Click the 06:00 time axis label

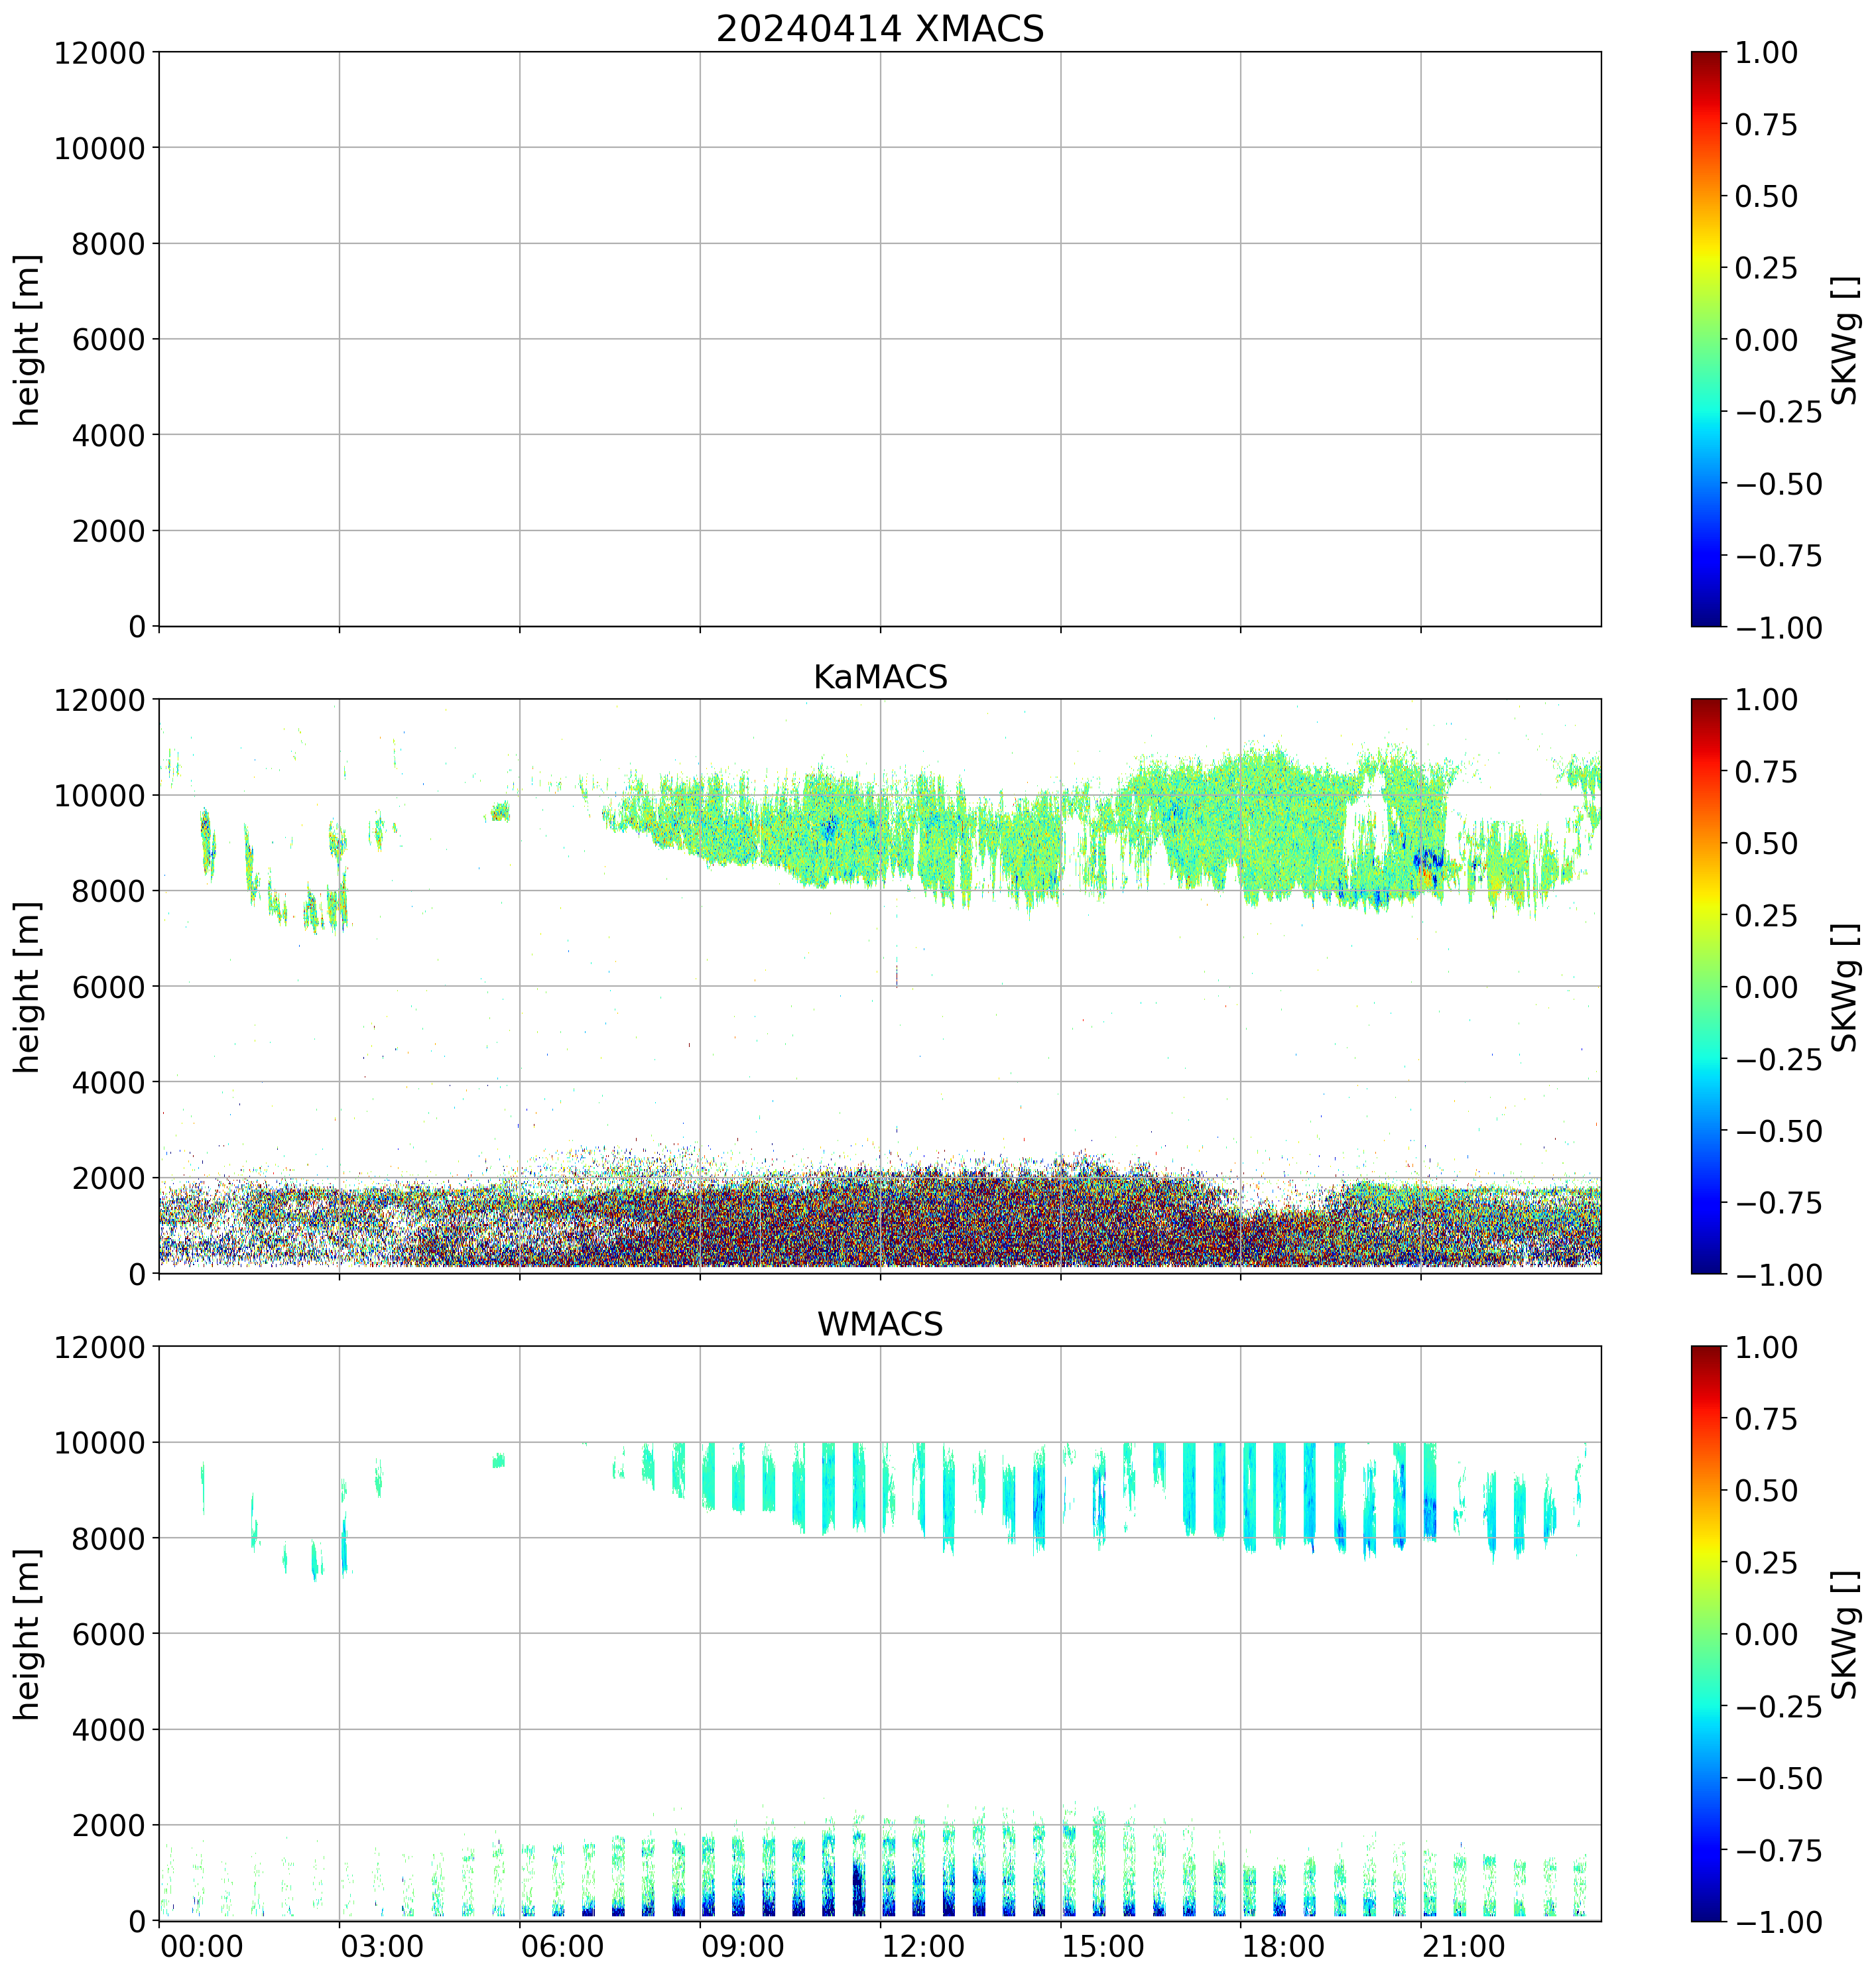pyautogui.click(x=562, y=1947)
